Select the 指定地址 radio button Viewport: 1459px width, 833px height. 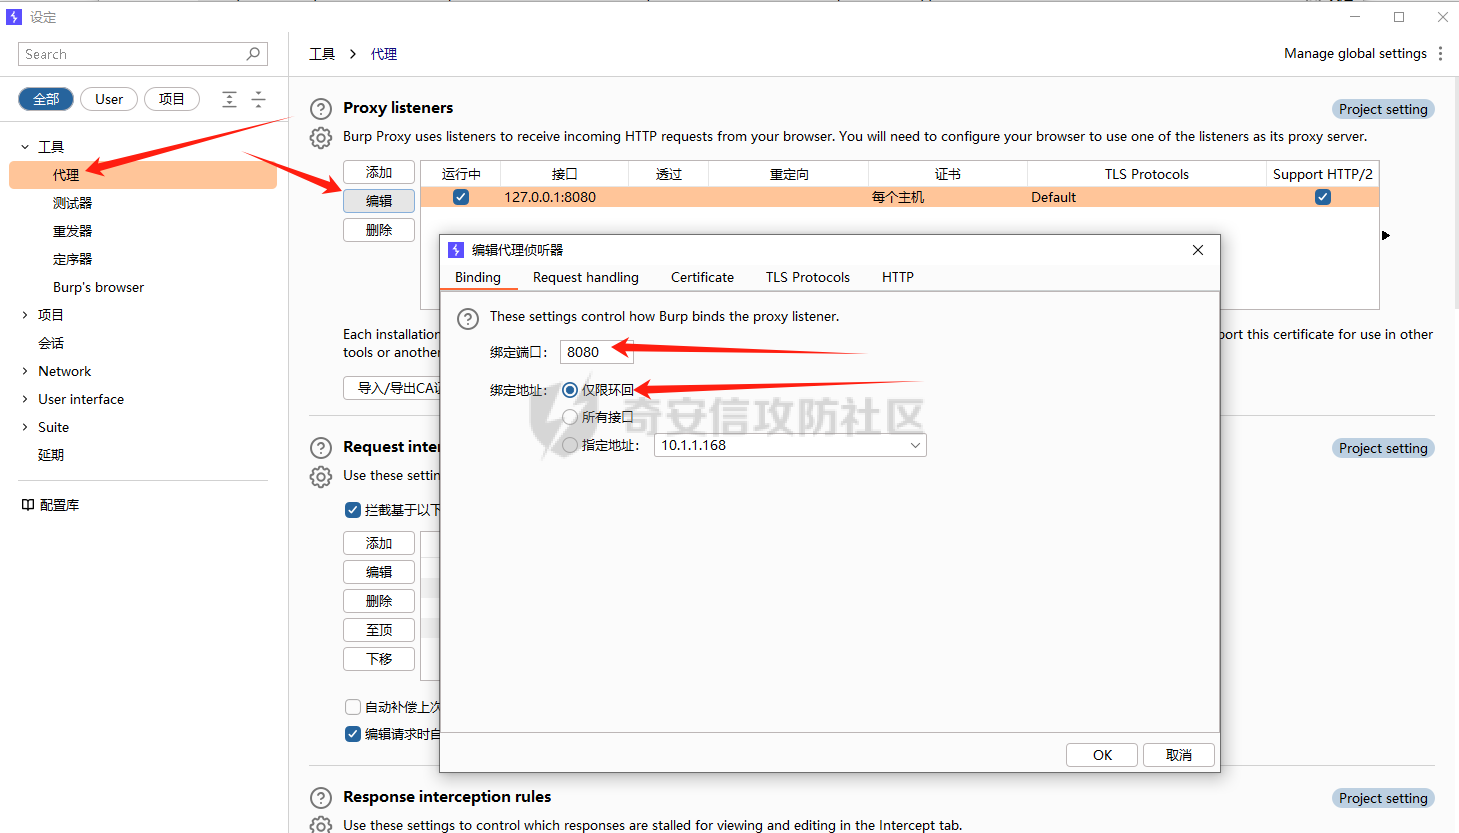pos(570,445)
